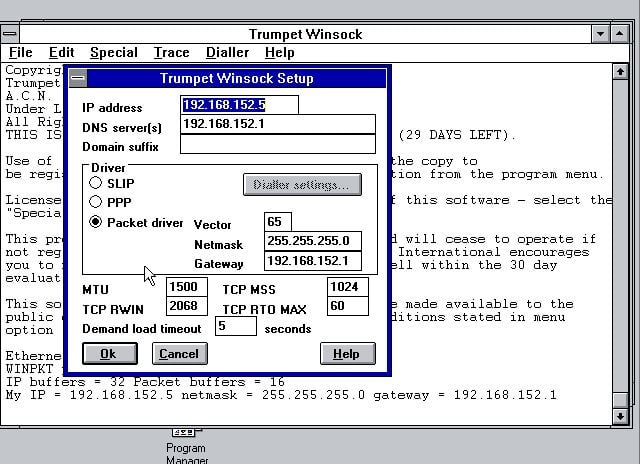Click the Dialler settings button
The width and height of the screenshot is (640, 464).
click(x=302, y=185)
